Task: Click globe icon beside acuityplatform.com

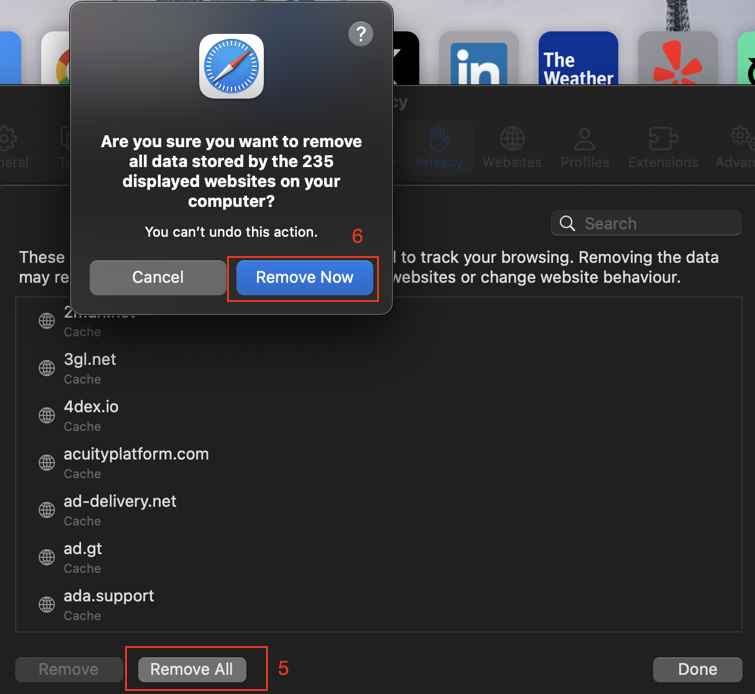Action: (x=47, y=462)
